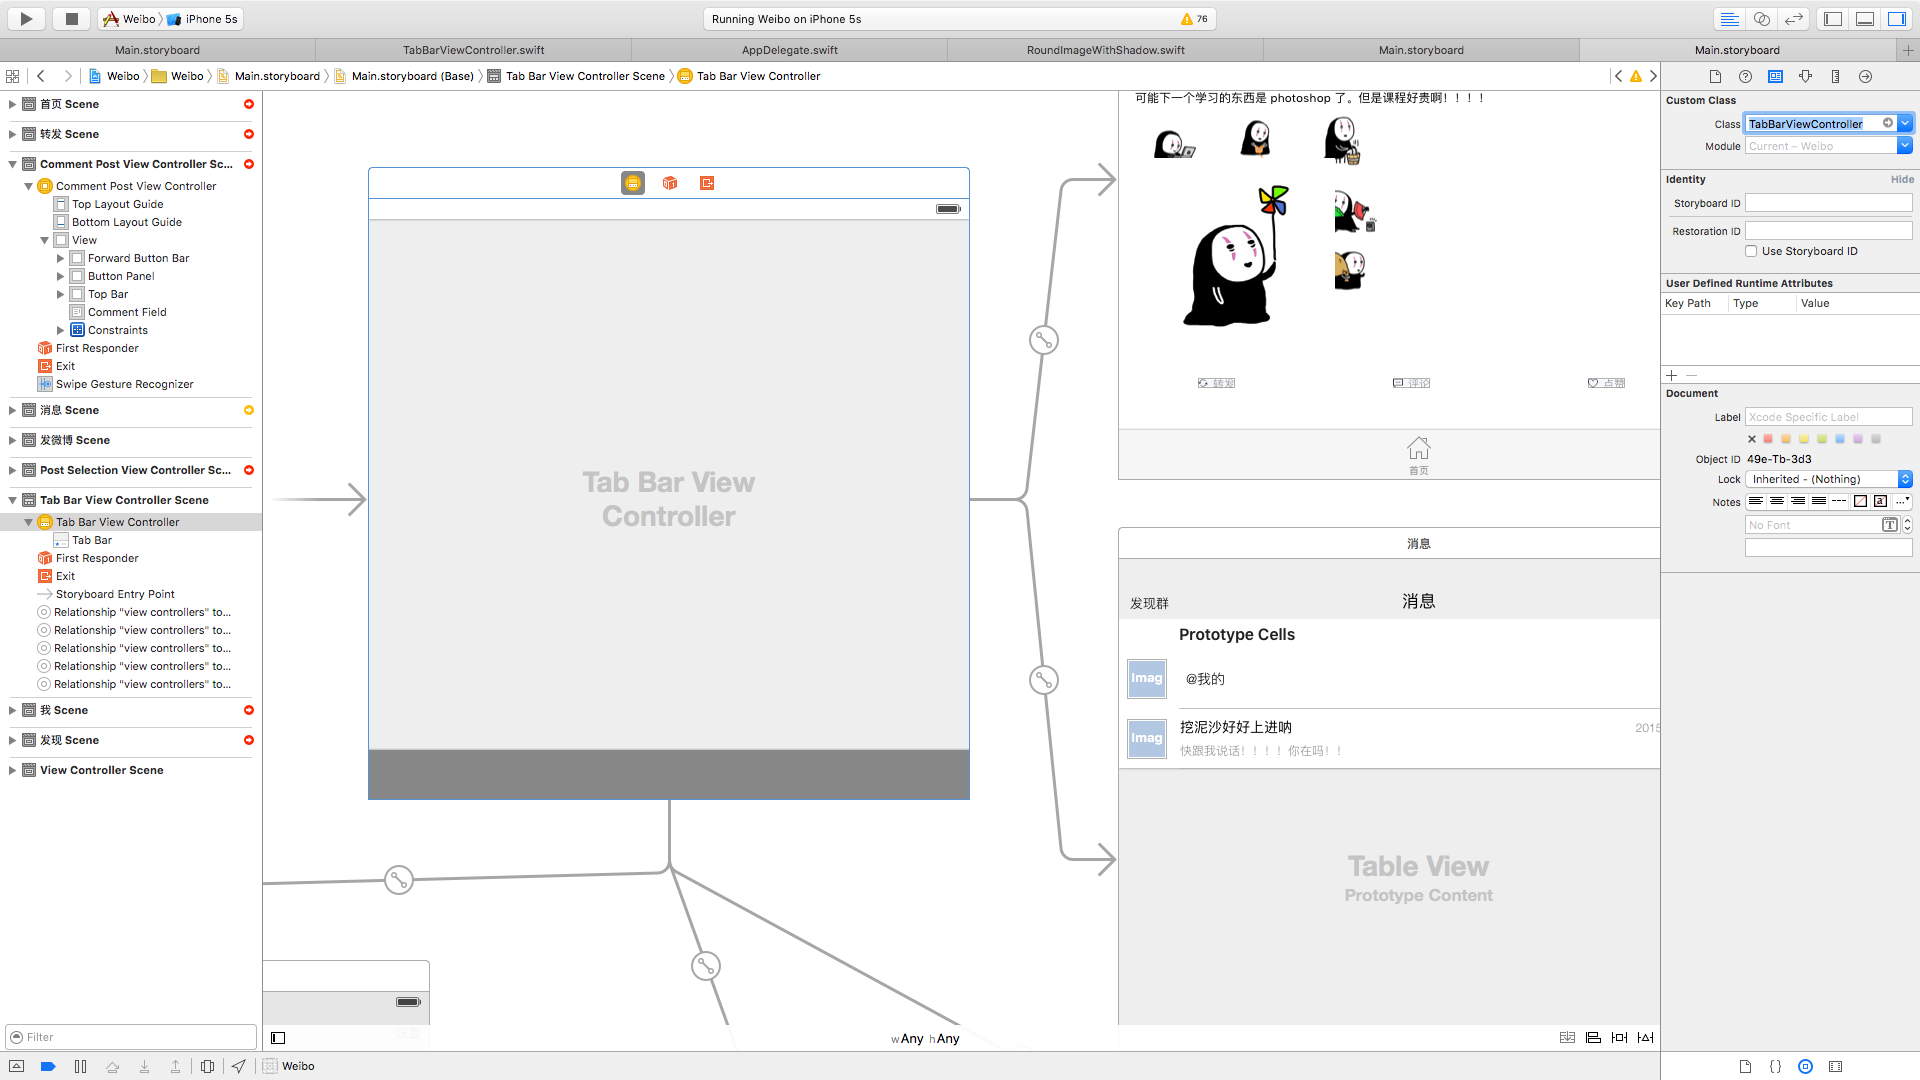Switch to TabBarViewController.swift tab

473,50
